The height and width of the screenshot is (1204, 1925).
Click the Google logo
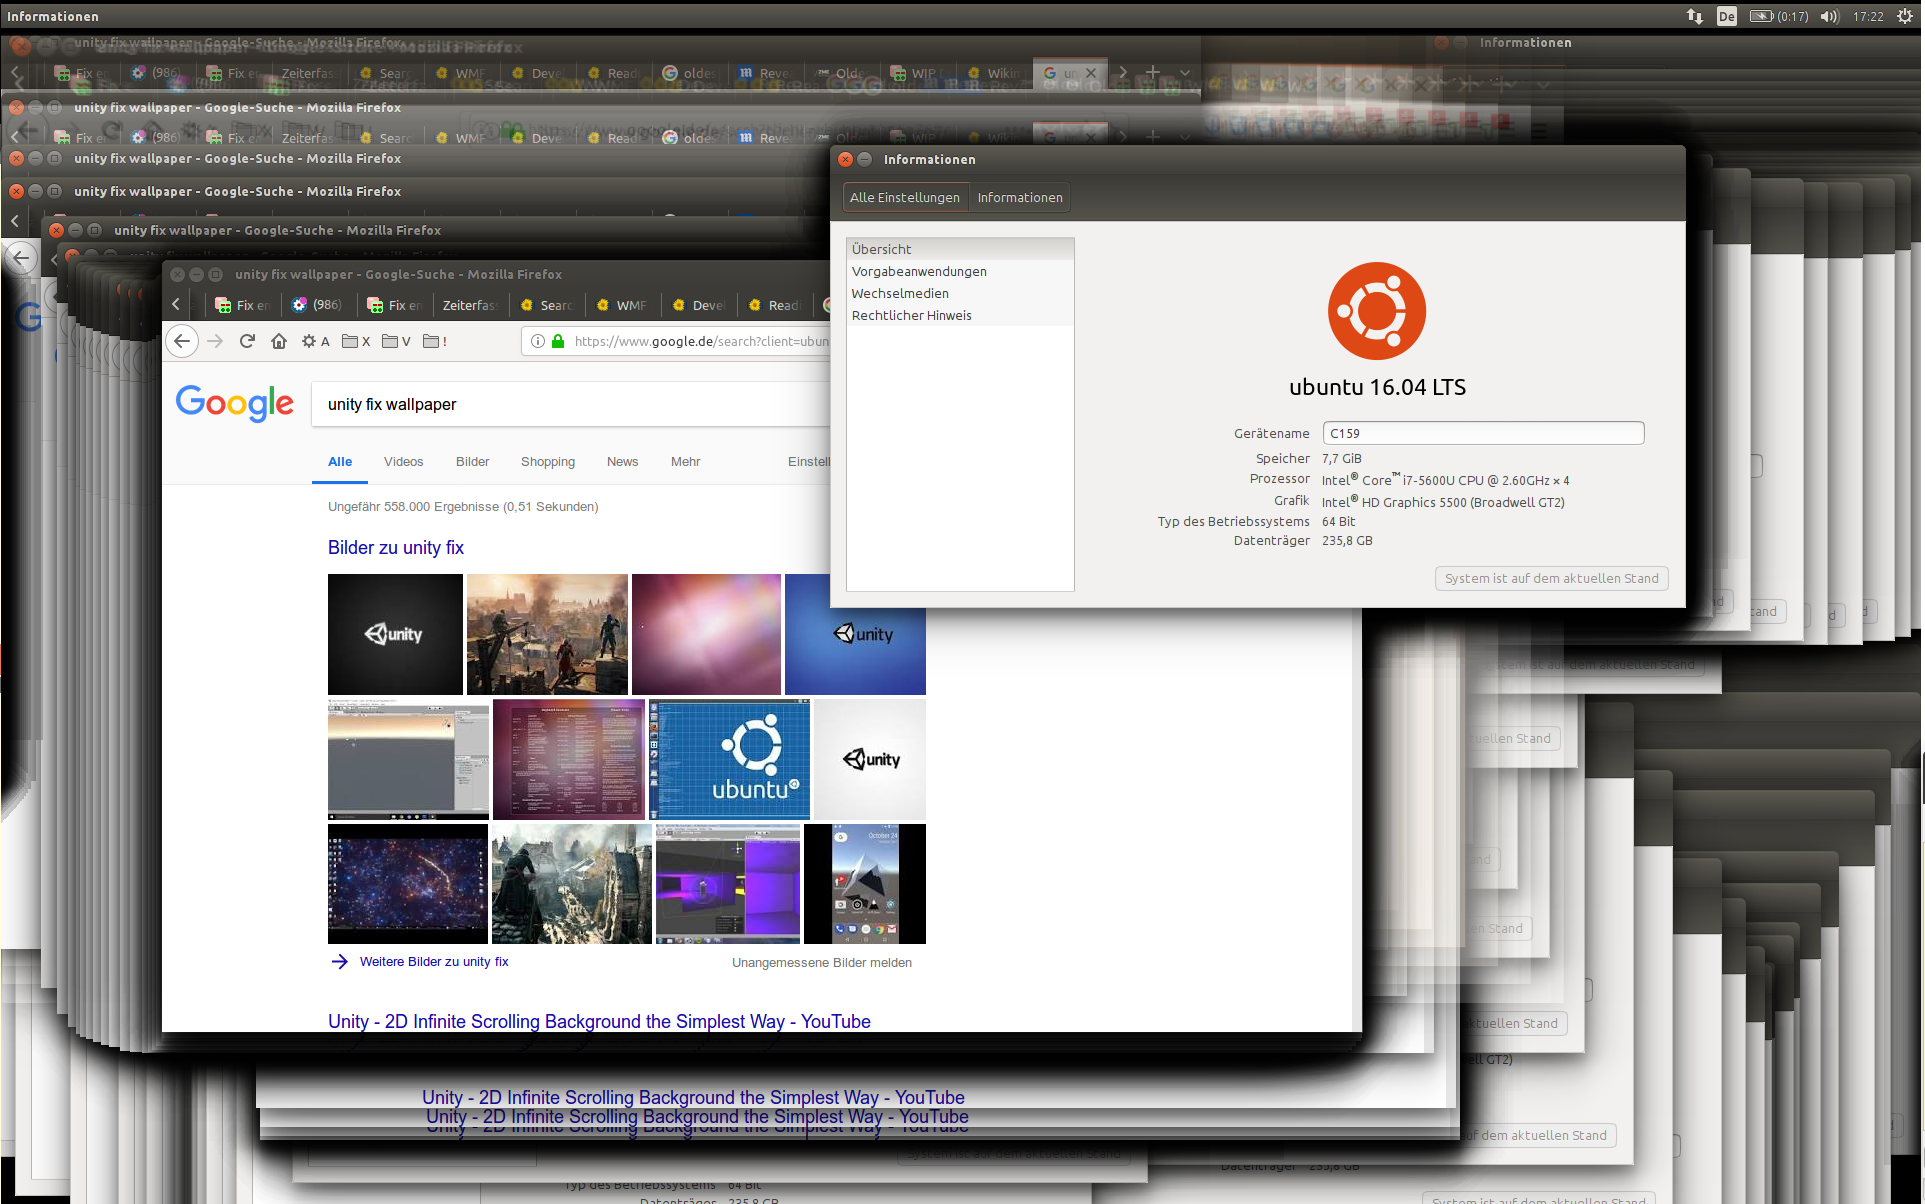pyautogui.click(x=235, y=403)
